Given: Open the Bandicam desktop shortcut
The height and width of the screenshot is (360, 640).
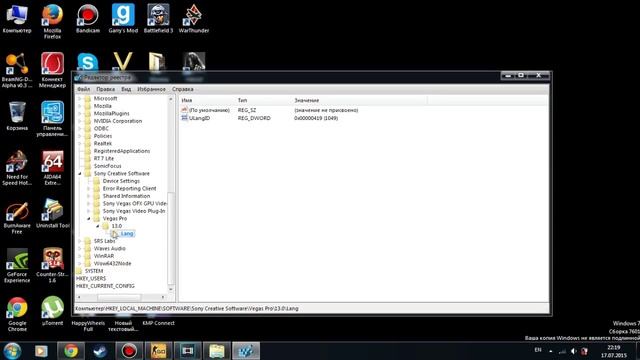Looking at the screenshot, I should coord(87,18).
